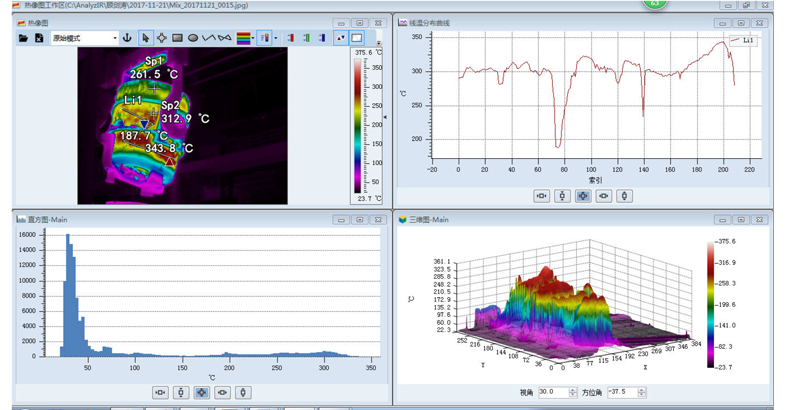Screen dimensions: 786x410
Task: Click the temperature color scale bar
Action: tap(358, 125)
